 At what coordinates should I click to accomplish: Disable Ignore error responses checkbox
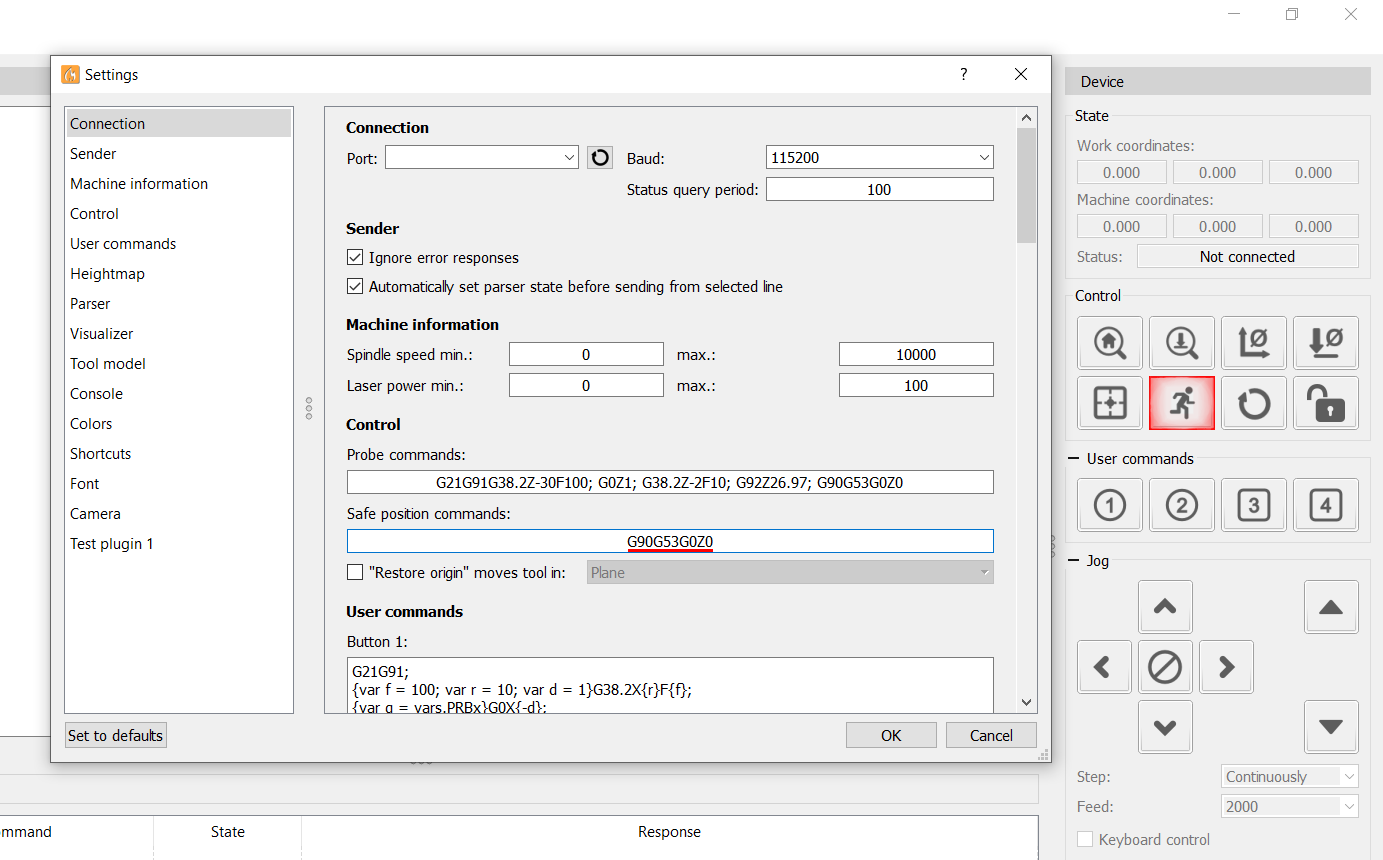pos(355,258)
